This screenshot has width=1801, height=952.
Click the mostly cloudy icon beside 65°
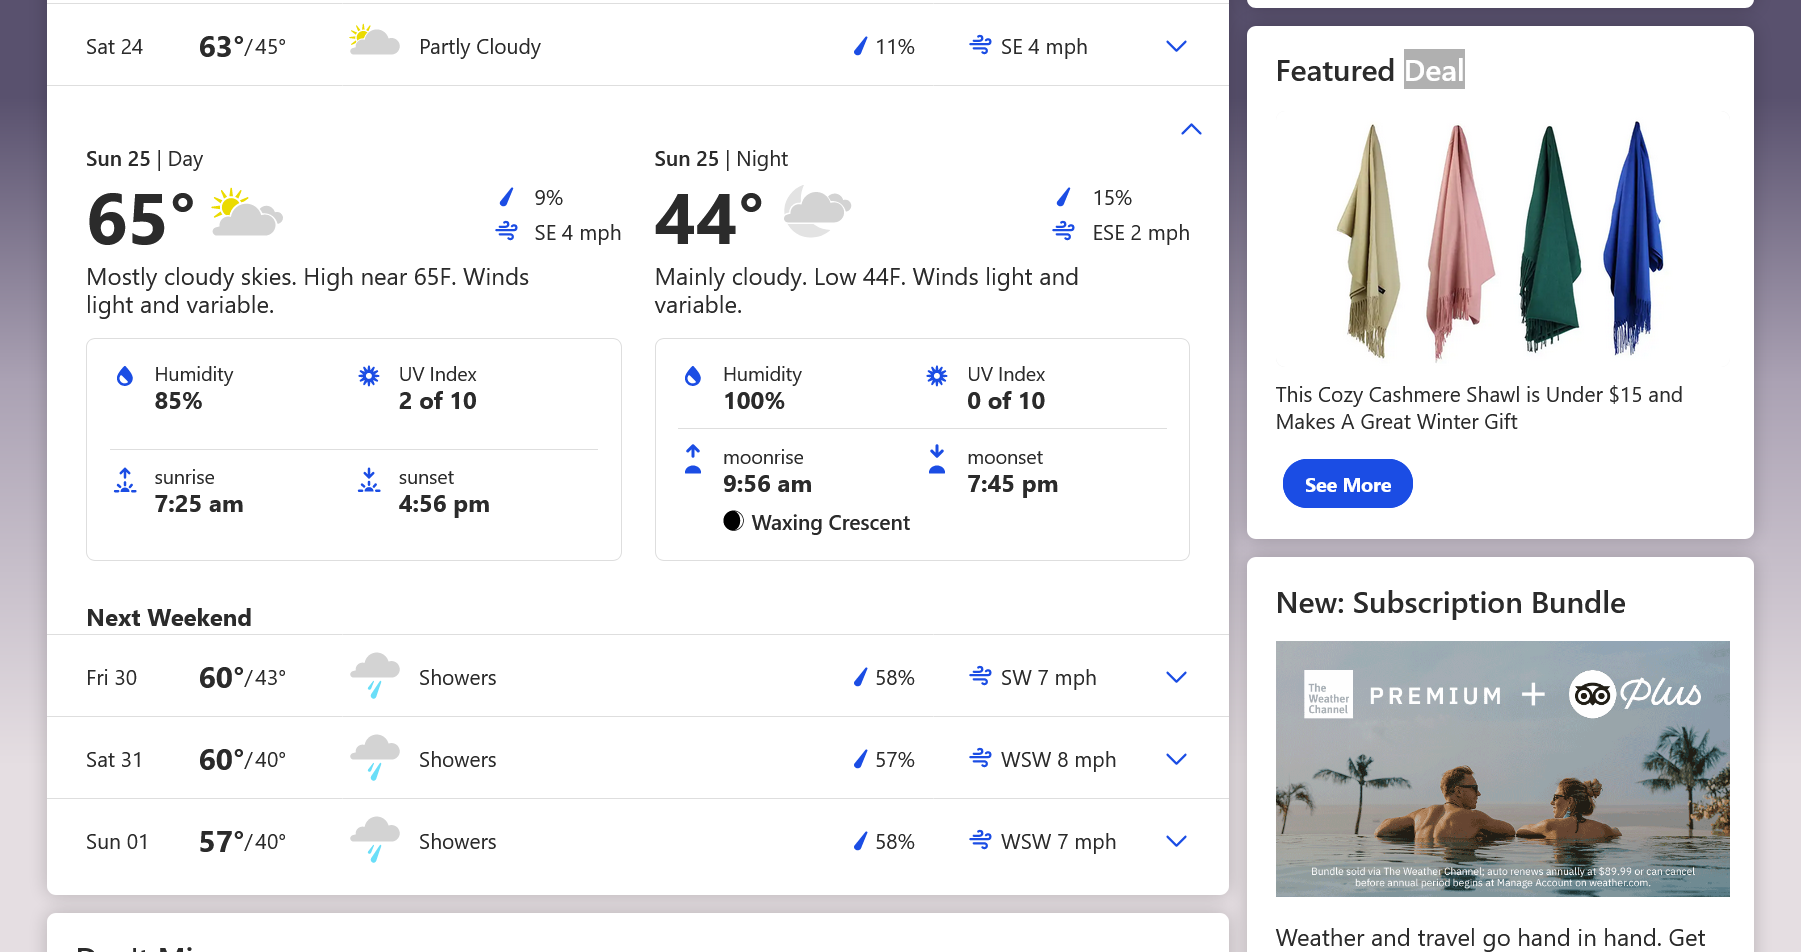(x=246, y=213)
